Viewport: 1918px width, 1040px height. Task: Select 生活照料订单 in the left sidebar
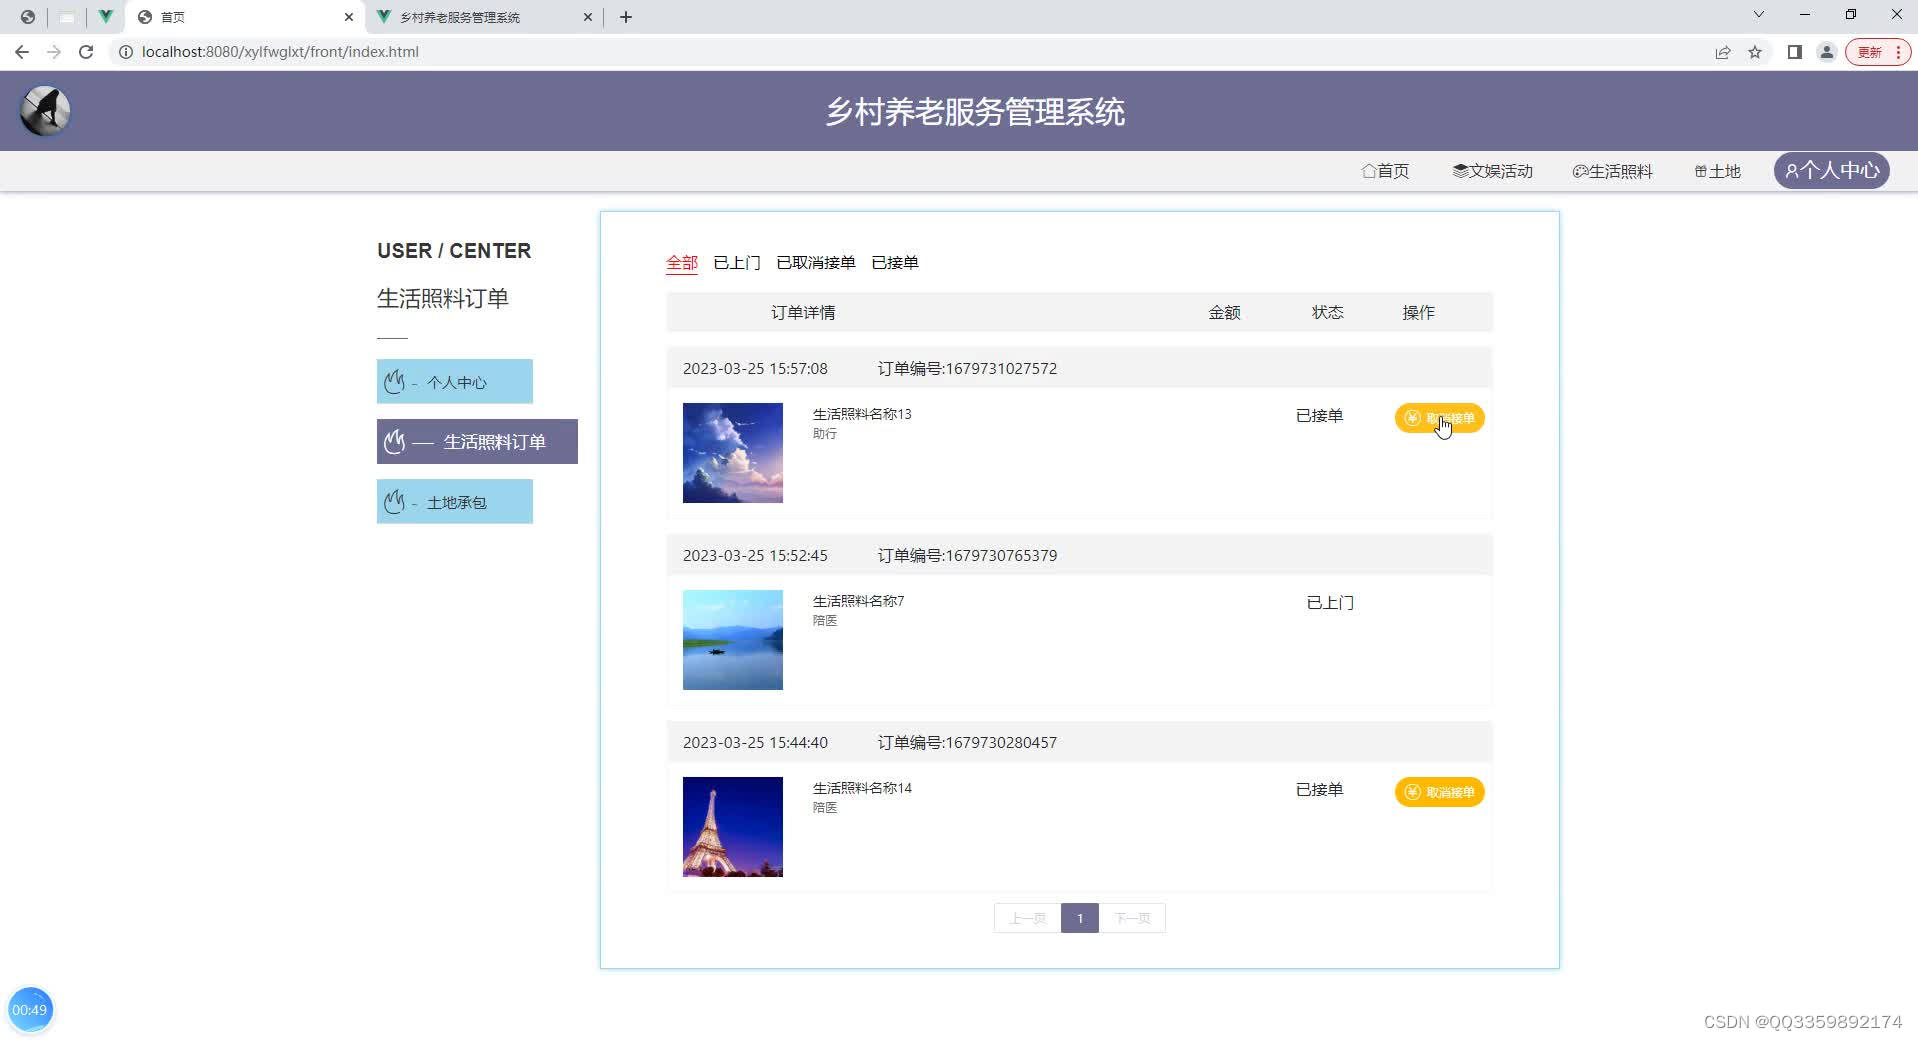pos(477,442)
